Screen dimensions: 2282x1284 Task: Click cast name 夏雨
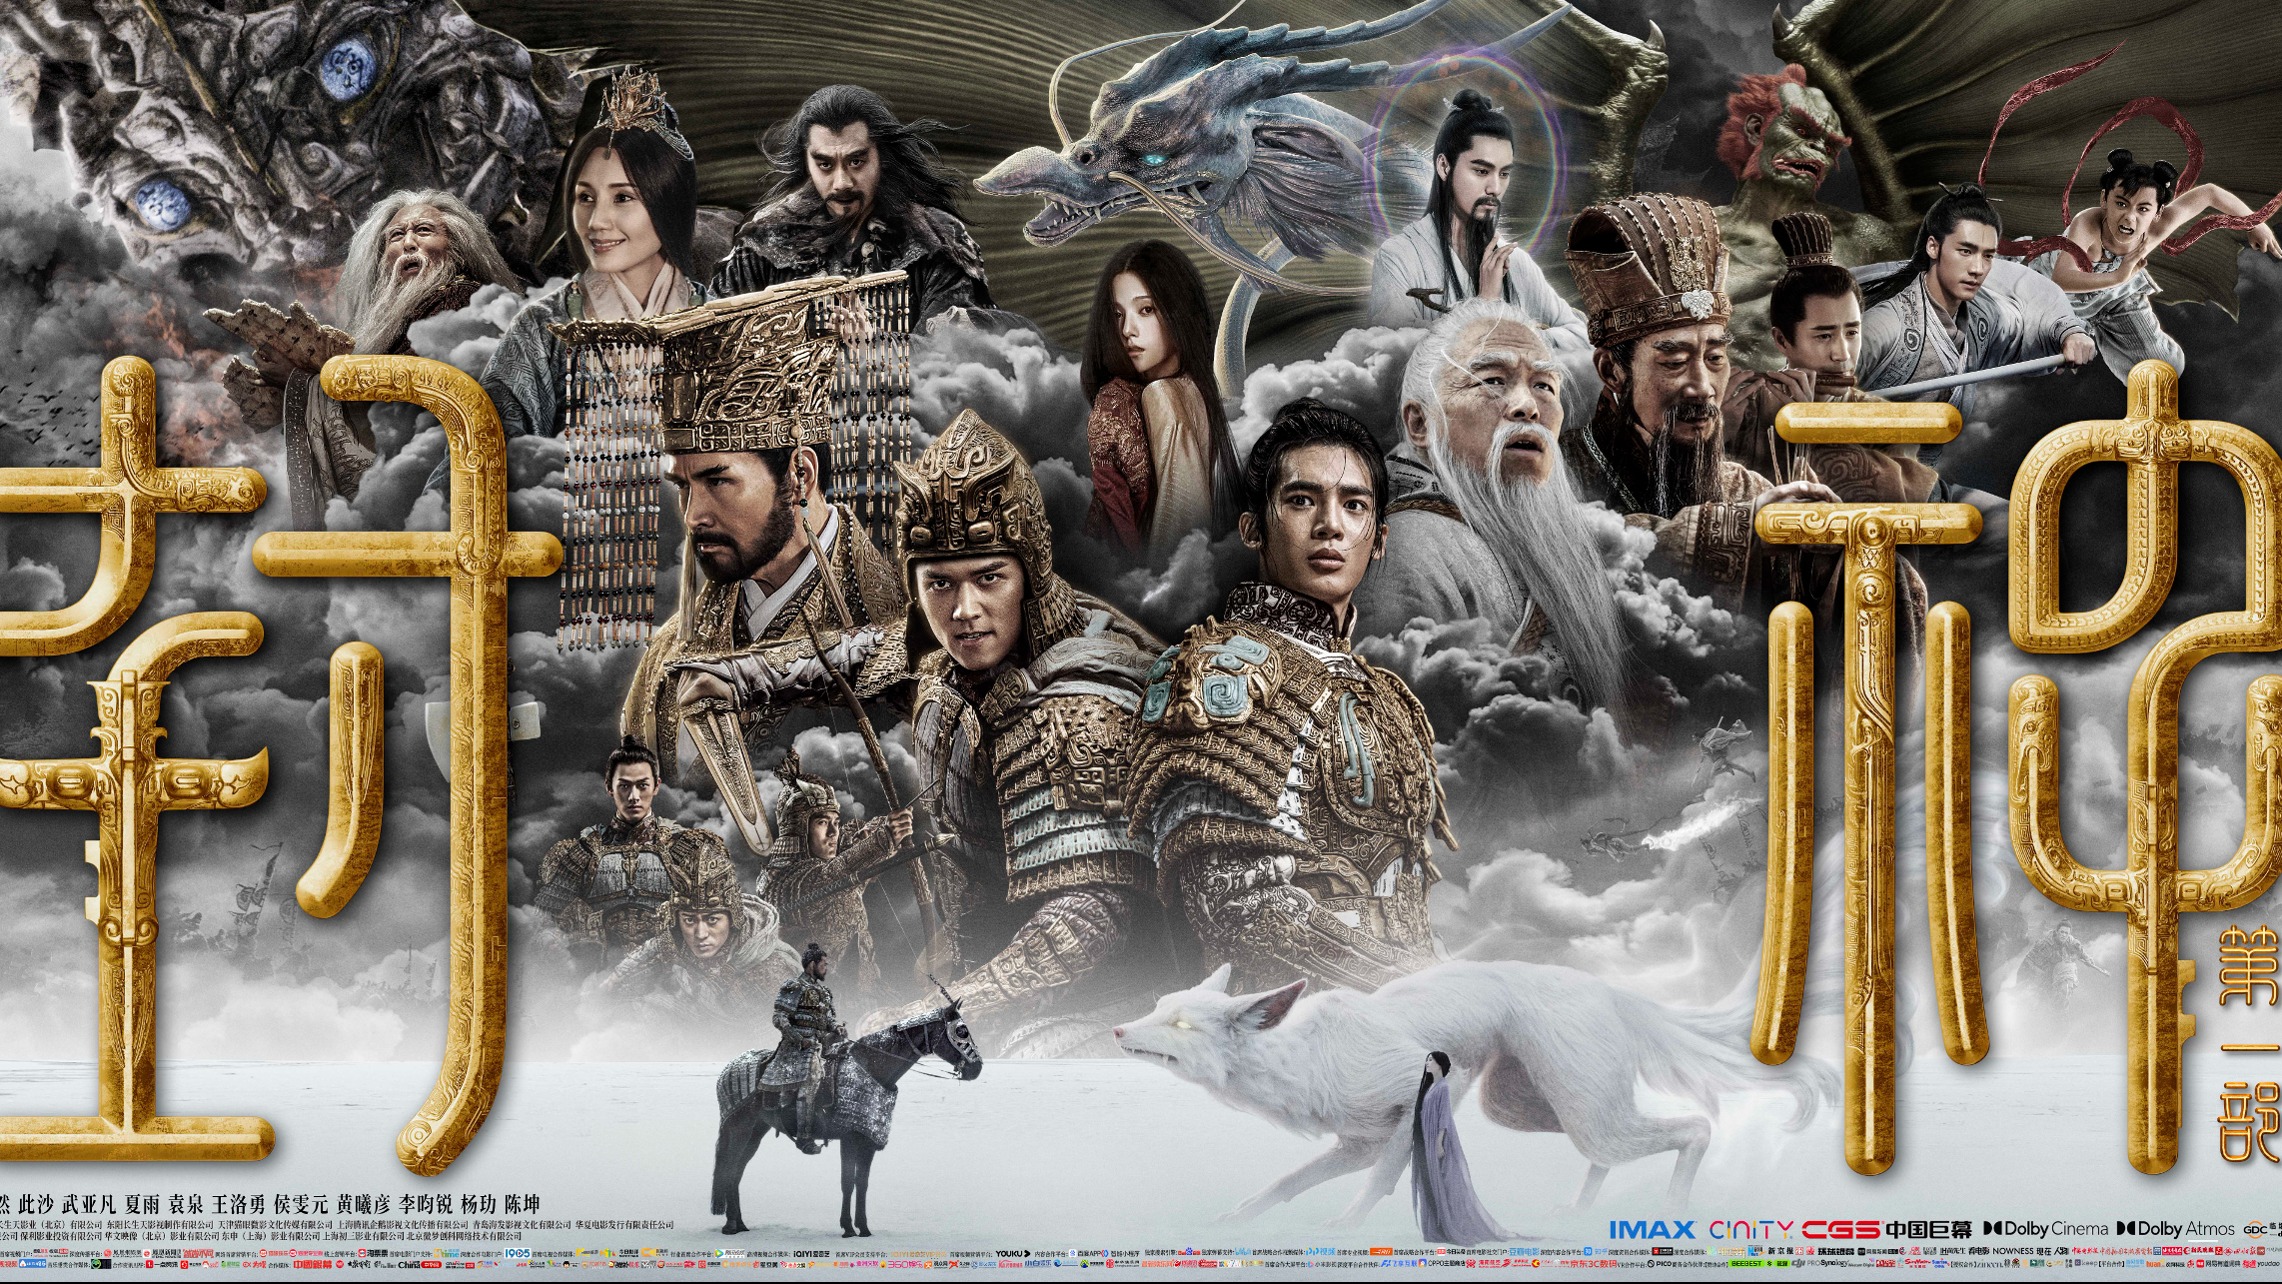point(142,1204)
